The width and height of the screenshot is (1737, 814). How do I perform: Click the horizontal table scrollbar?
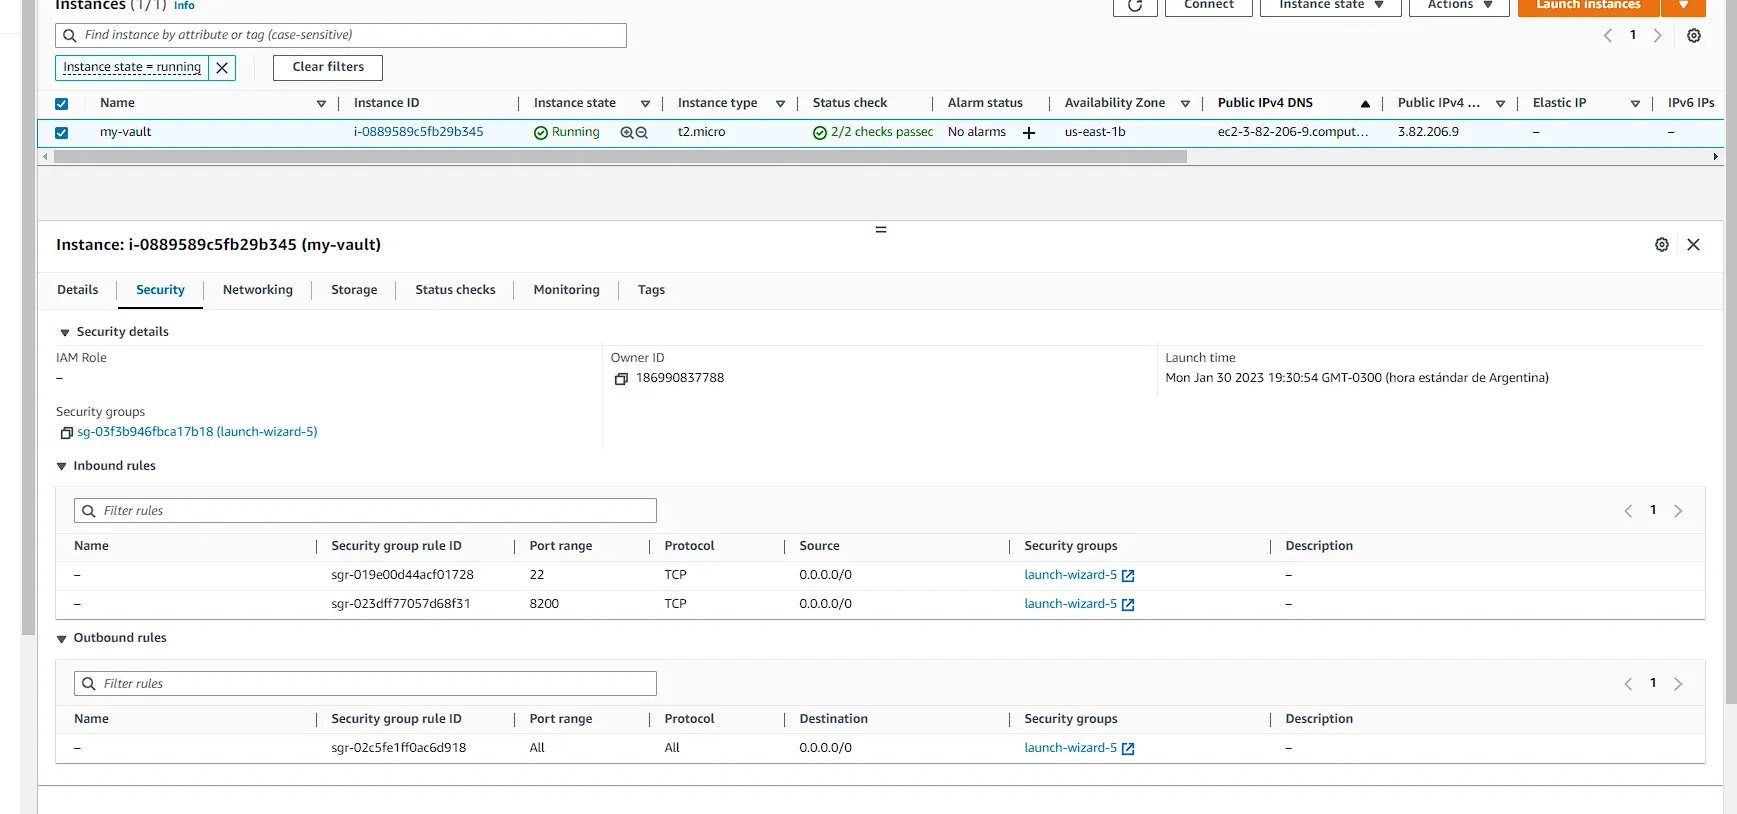[x=620, y=157]
